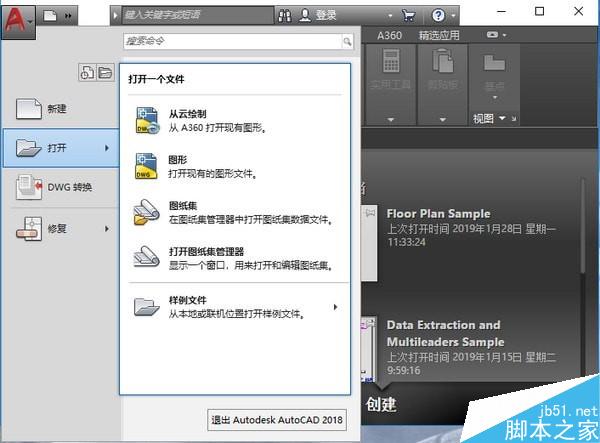Switch to the 精选应用 ribbon tab
Viewport: 600px width, 443px height.
pos(439,36)
